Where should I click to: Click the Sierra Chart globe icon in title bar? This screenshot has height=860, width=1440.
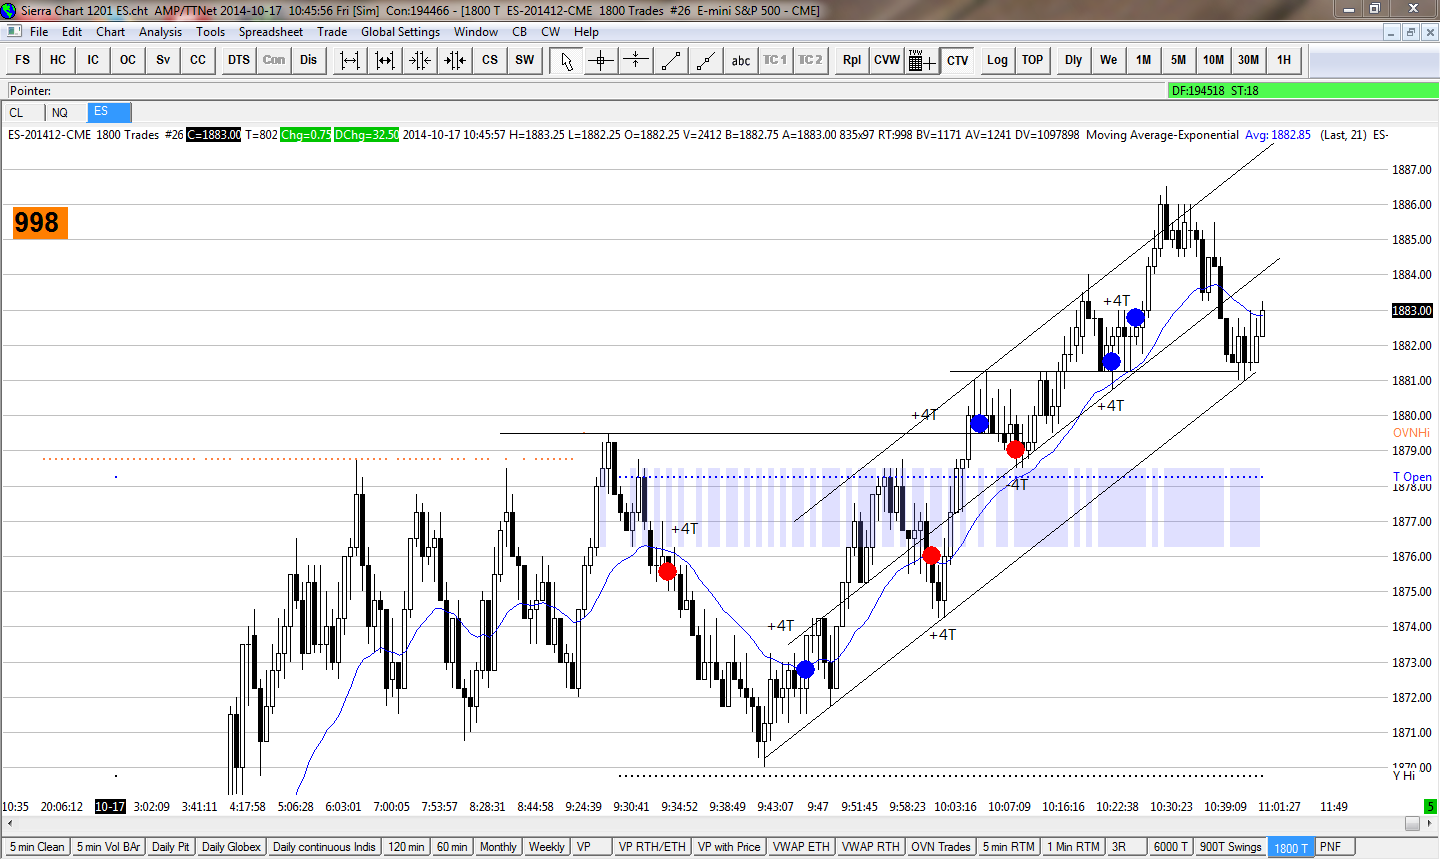(x=9, y=10)
